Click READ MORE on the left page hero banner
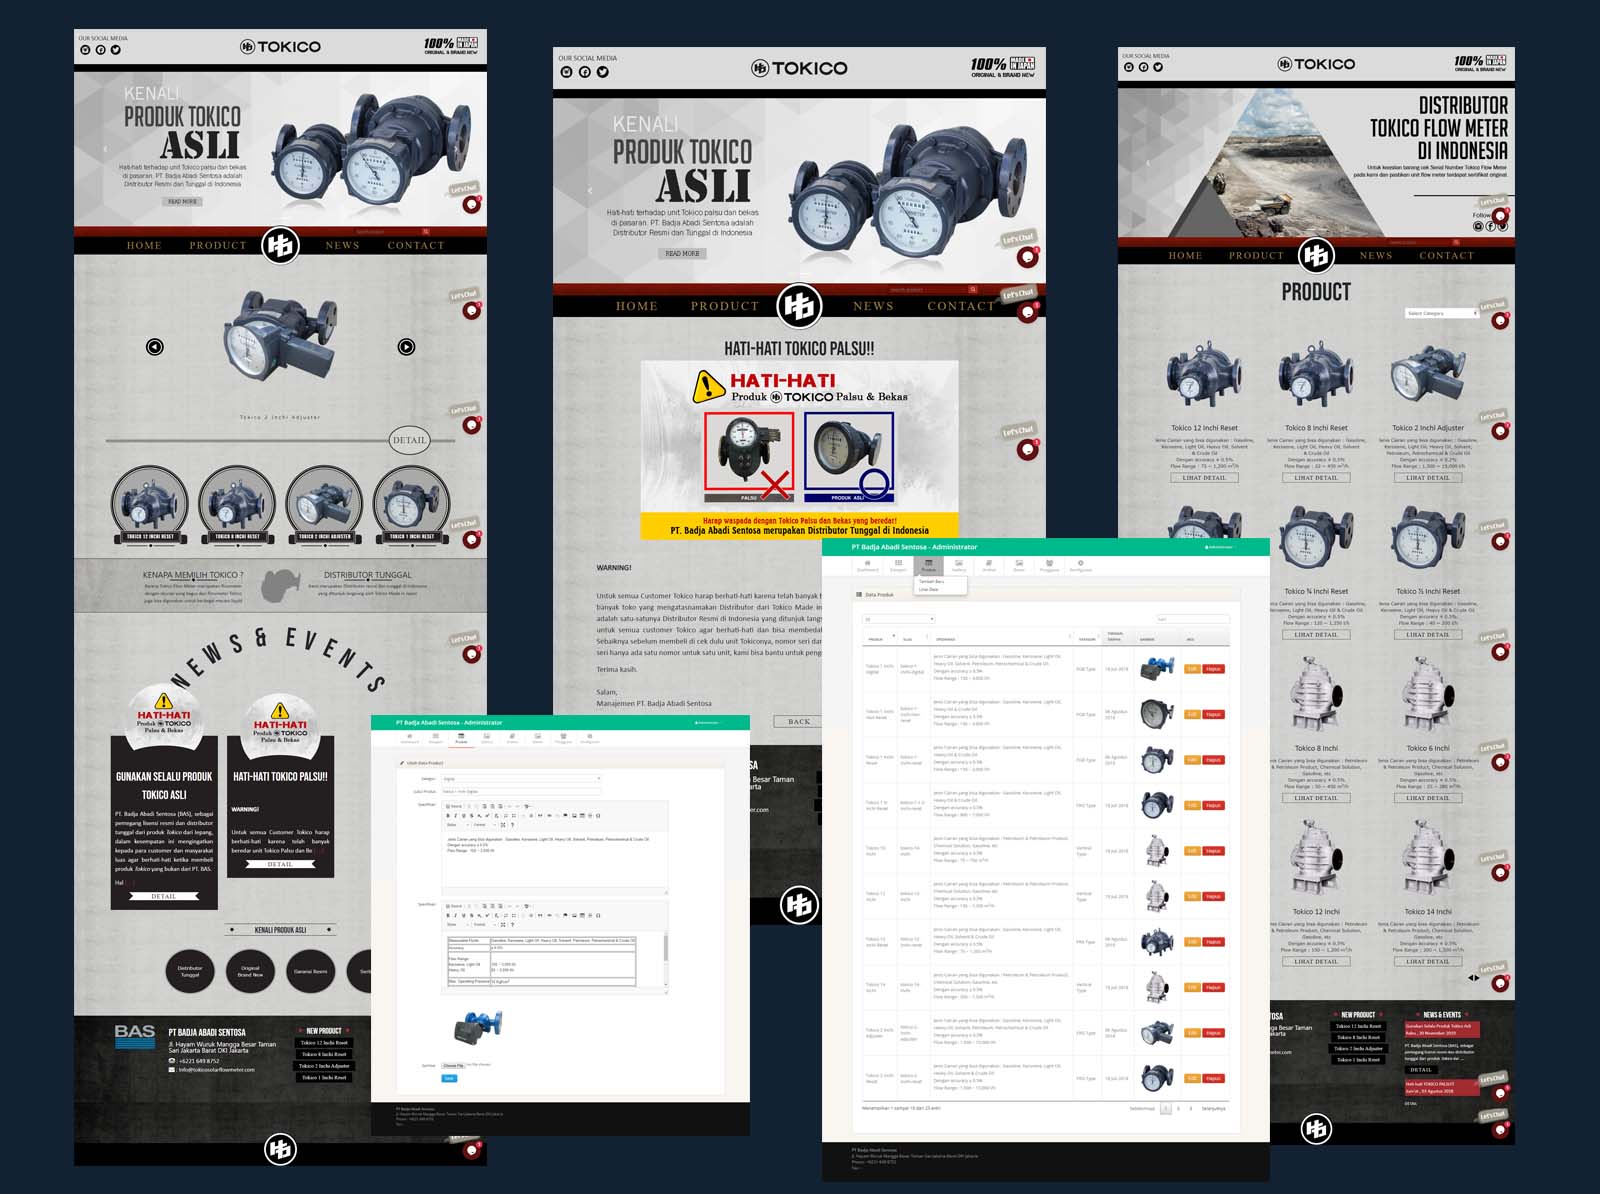 182,201
